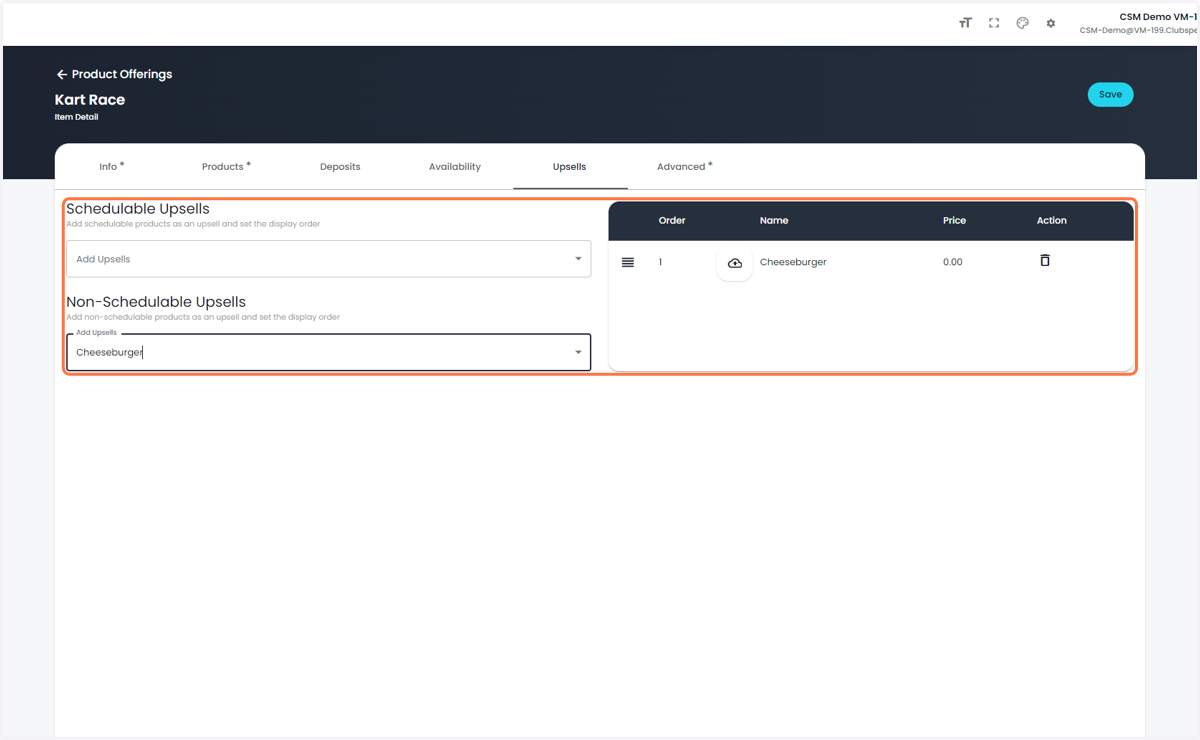1200x740 pixels.
Task: Click the Price column header
Action: point(954,220)
